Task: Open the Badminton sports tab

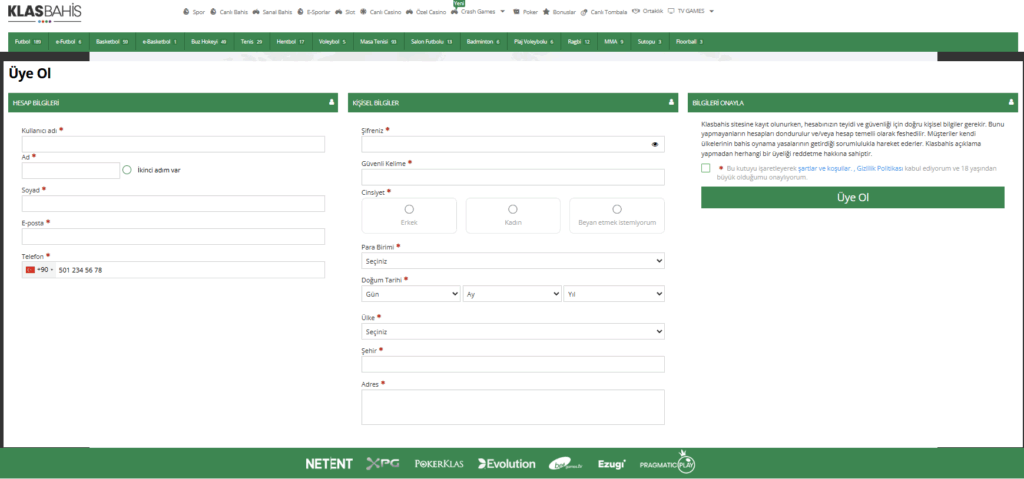Action: pos(483,42)
